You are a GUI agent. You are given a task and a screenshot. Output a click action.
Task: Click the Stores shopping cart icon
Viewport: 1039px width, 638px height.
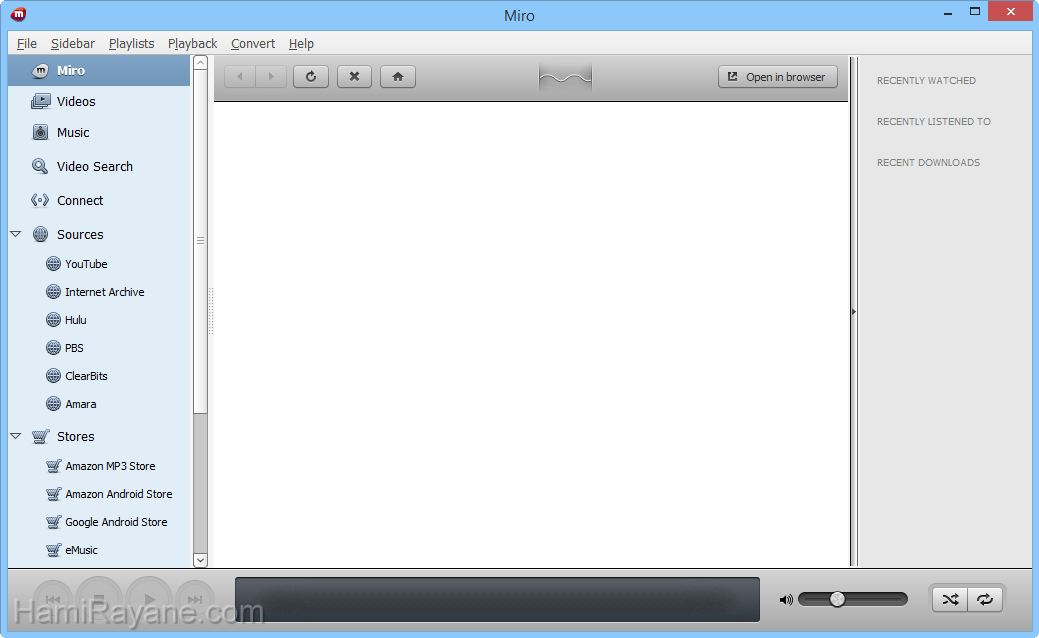tap(40, 437)
